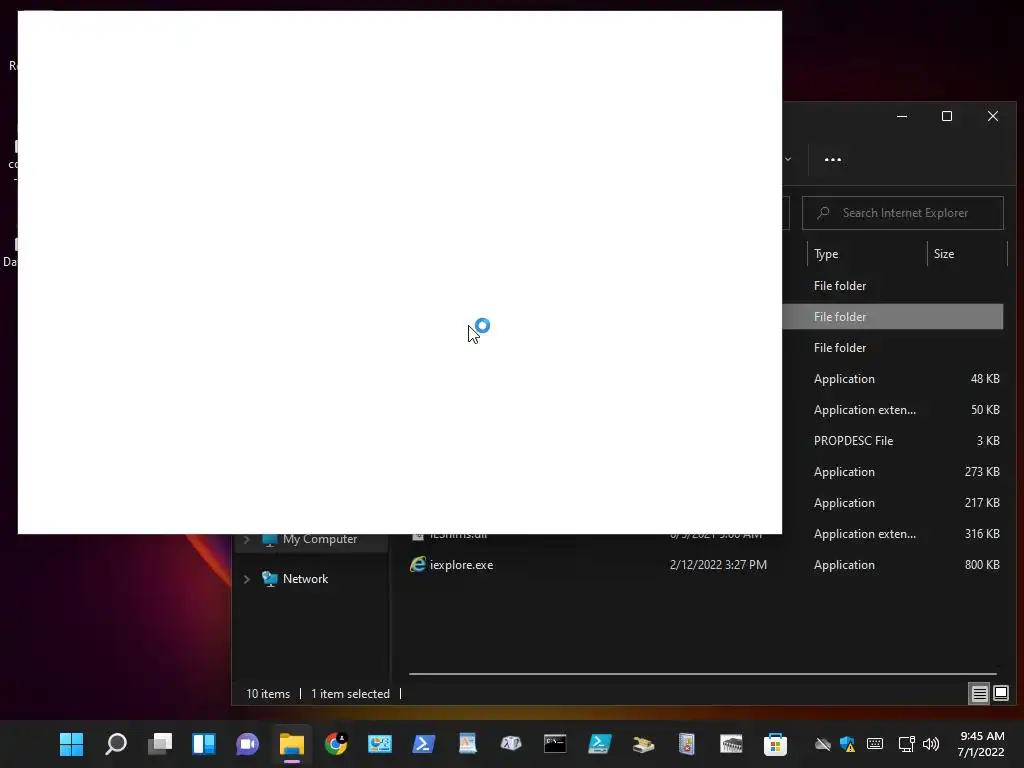Image resolution: width=1024 pixels, height=768 pixels.
Task: Select the 273 KB size cell
Action: (x=982, y=472)
